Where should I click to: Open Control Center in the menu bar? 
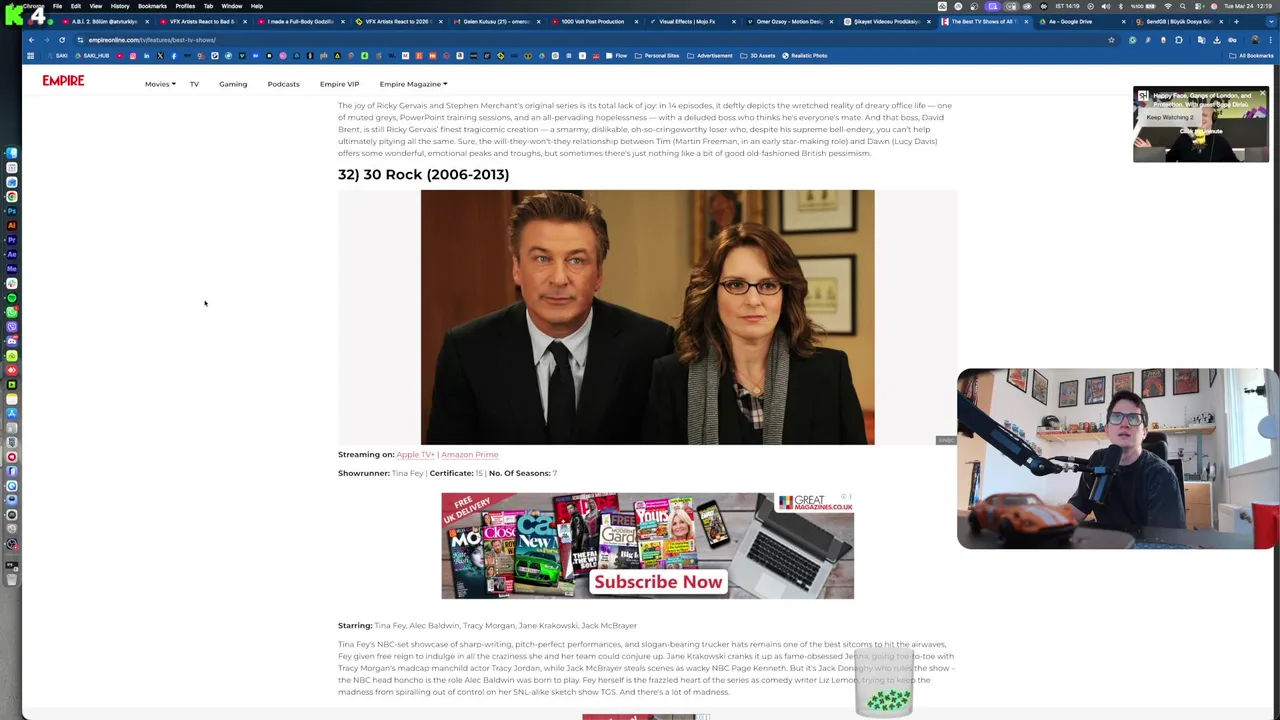[x=1198, y=6]
